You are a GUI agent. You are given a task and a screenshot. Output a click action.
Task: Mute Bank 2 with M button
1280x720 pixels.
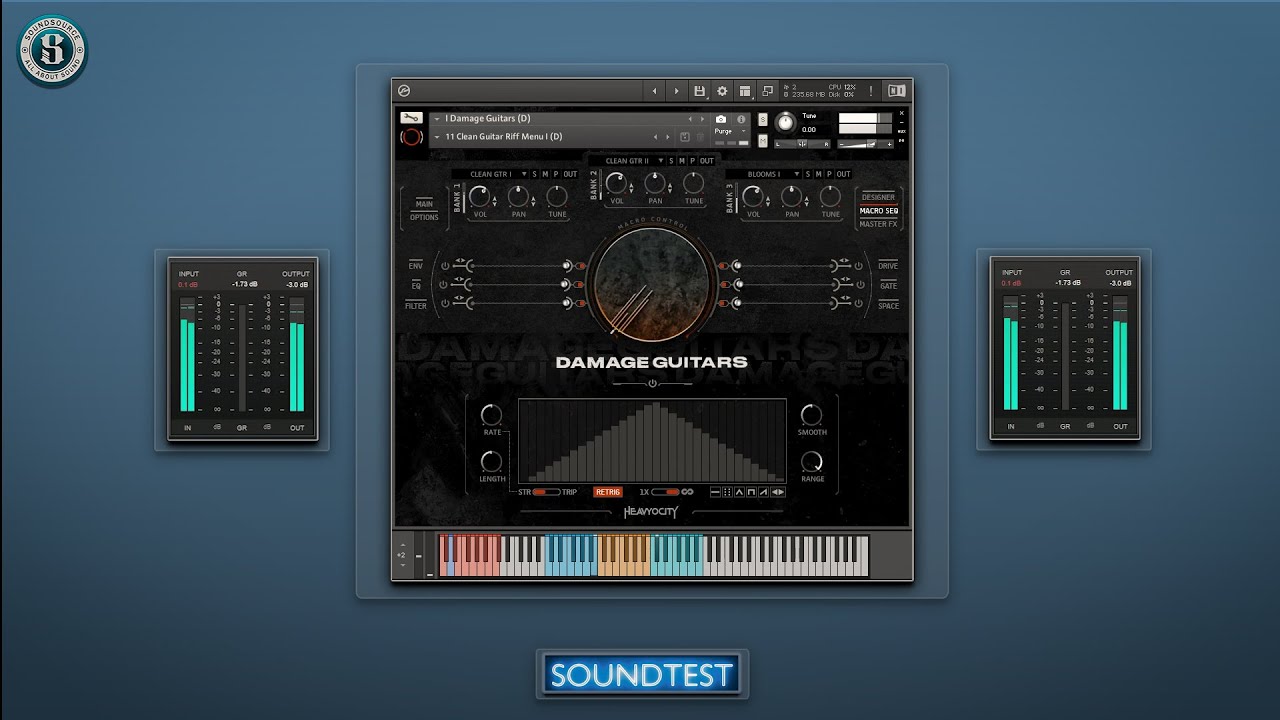pyautogui.click(x=681, y=160)
